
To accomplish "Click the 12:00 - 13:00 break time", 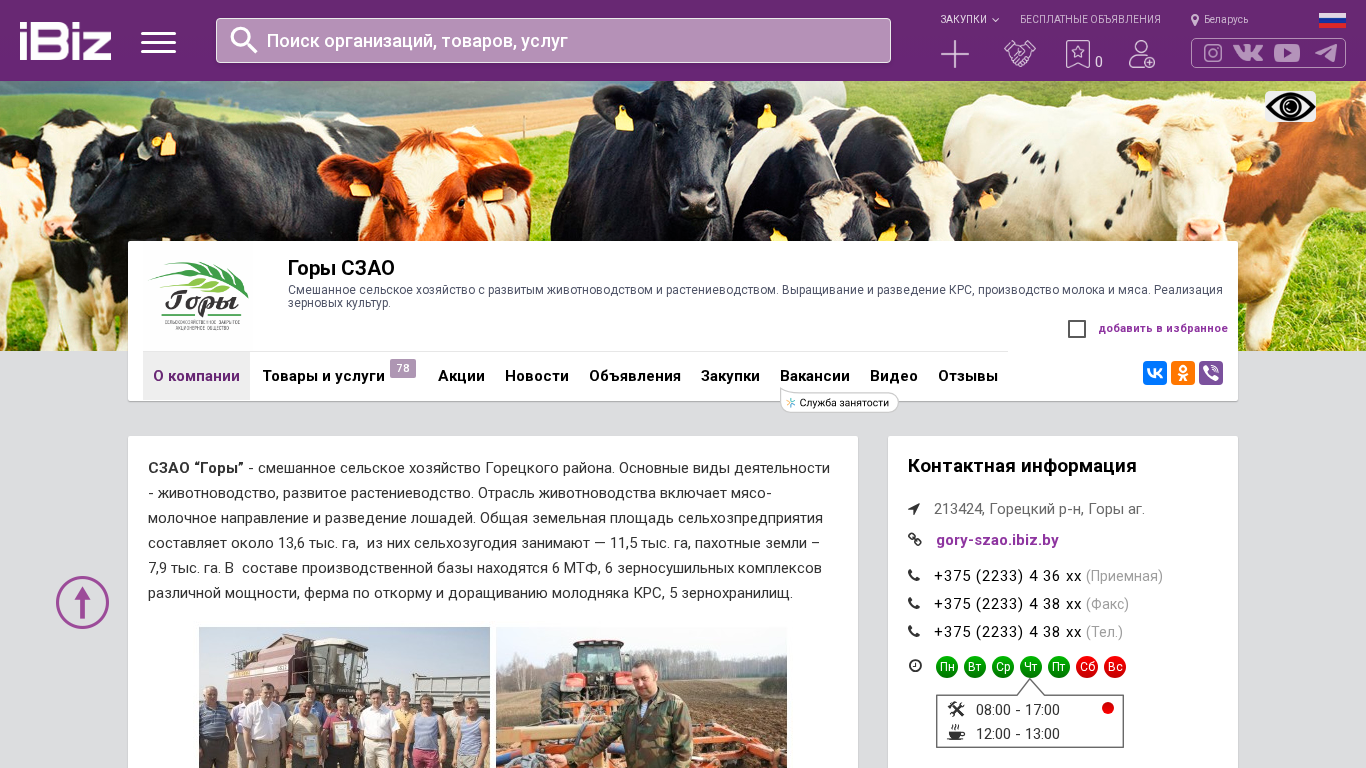I will pyautogui.click(x=1017, y=734).
